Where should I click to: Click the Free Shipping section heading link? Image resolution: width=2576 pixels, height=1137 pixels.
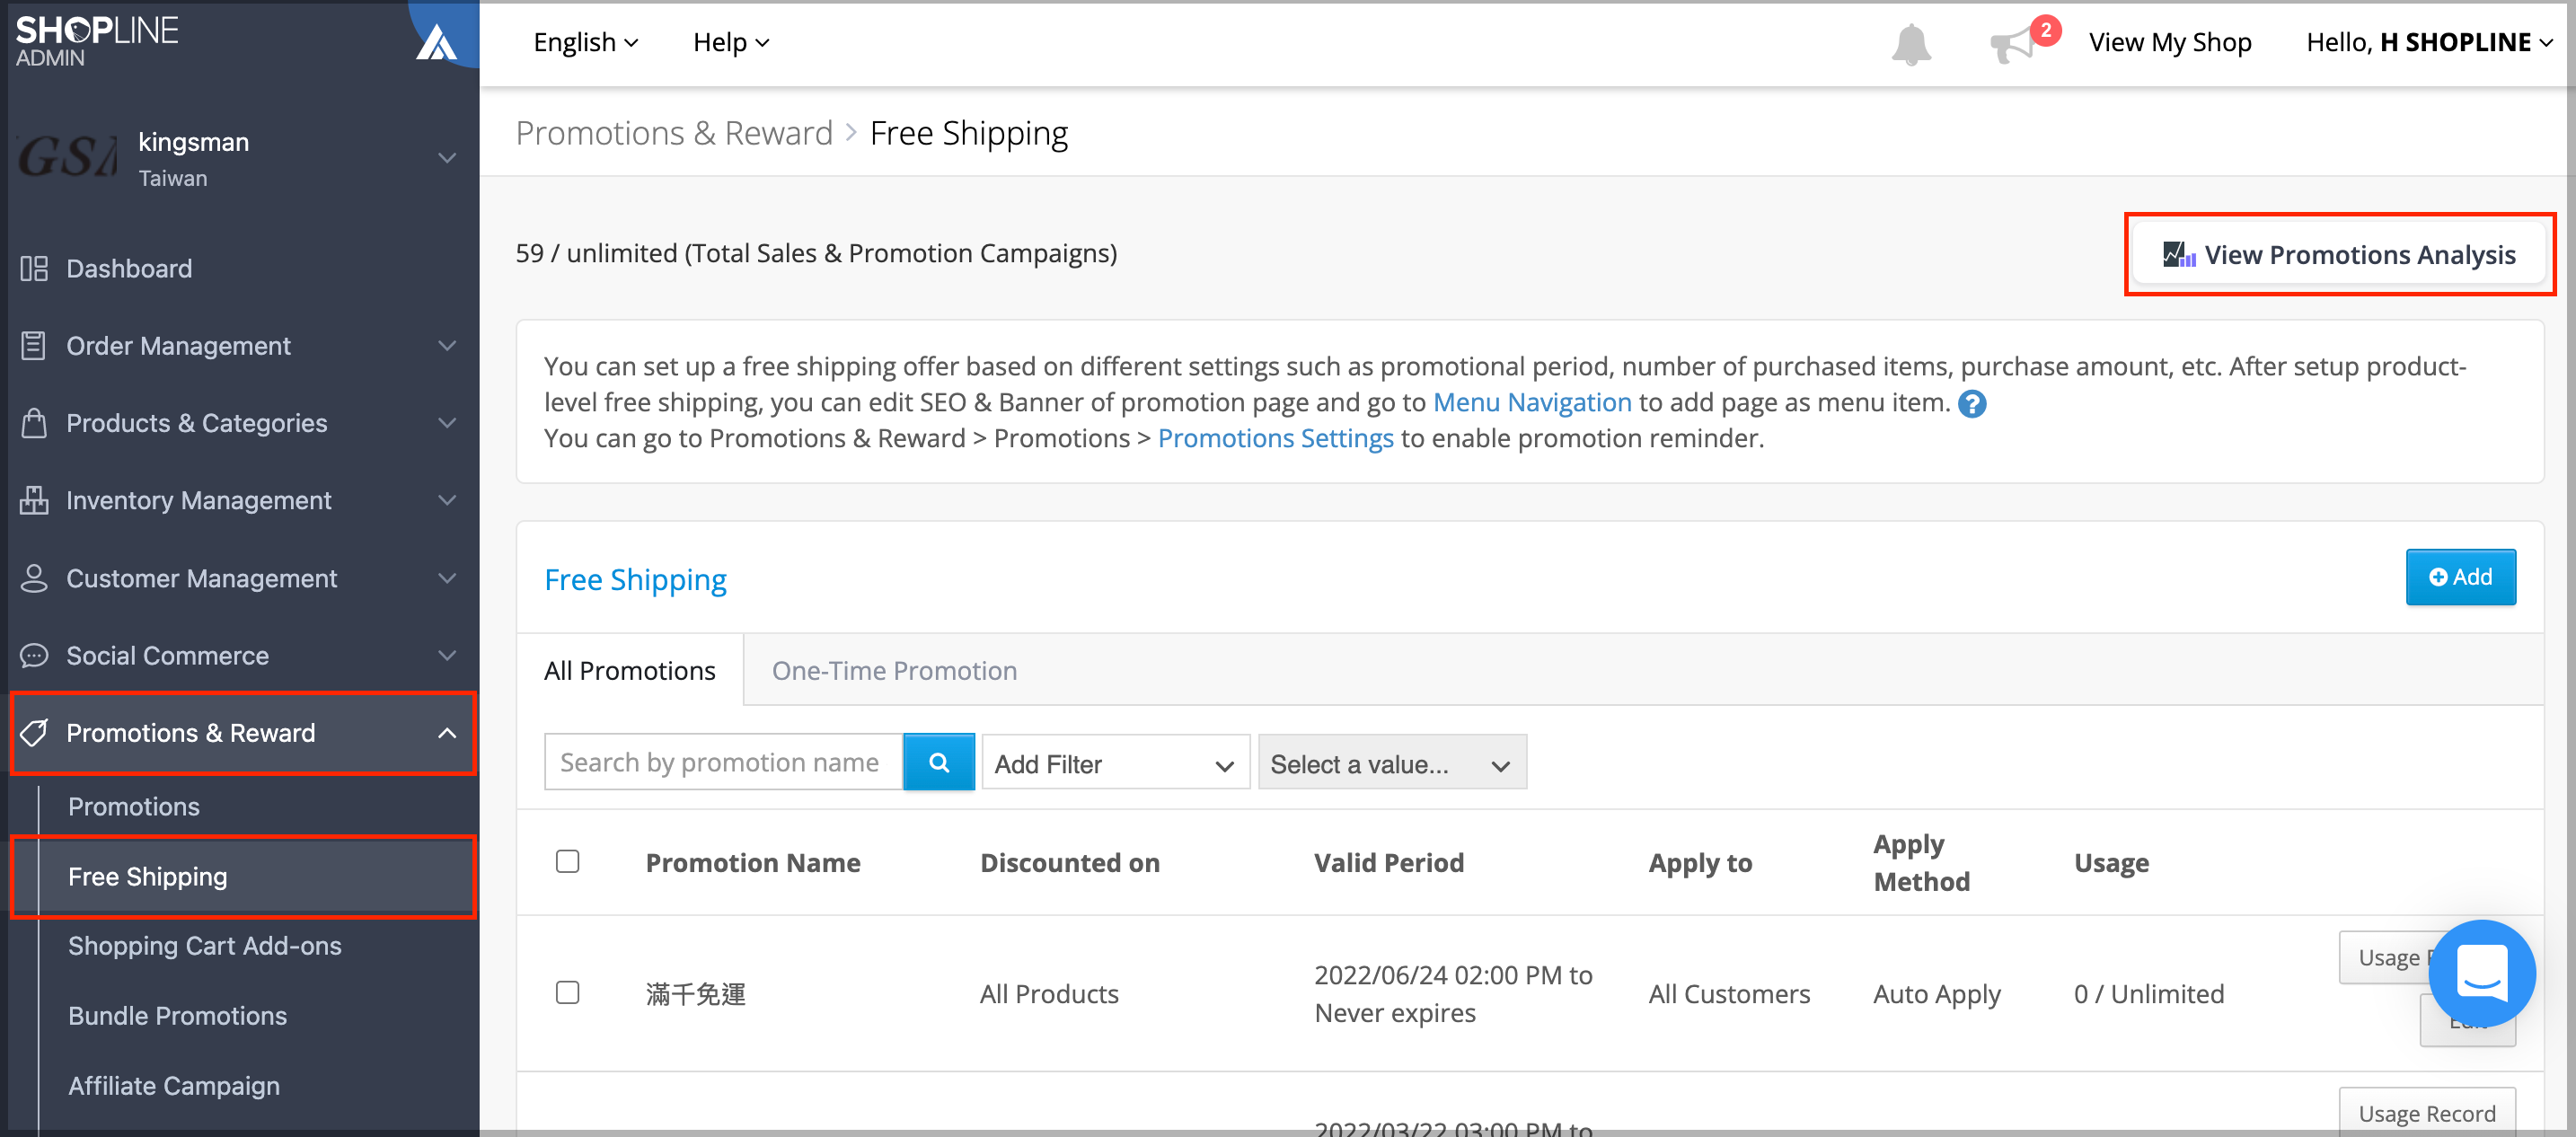[x=635, y=579]
